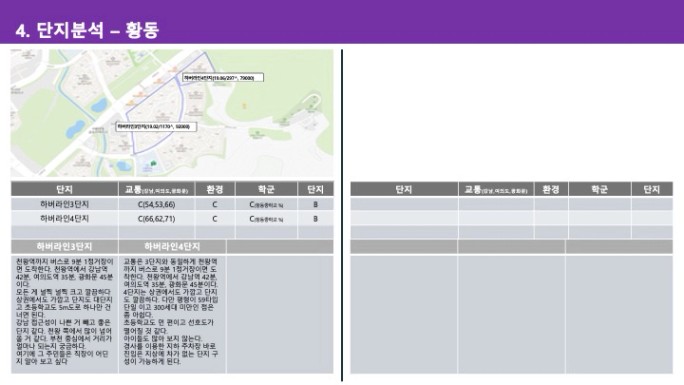Click the 교통 header above C(54,53,66)
Viewport: 684px width, 385px height.
pos(157,189)
